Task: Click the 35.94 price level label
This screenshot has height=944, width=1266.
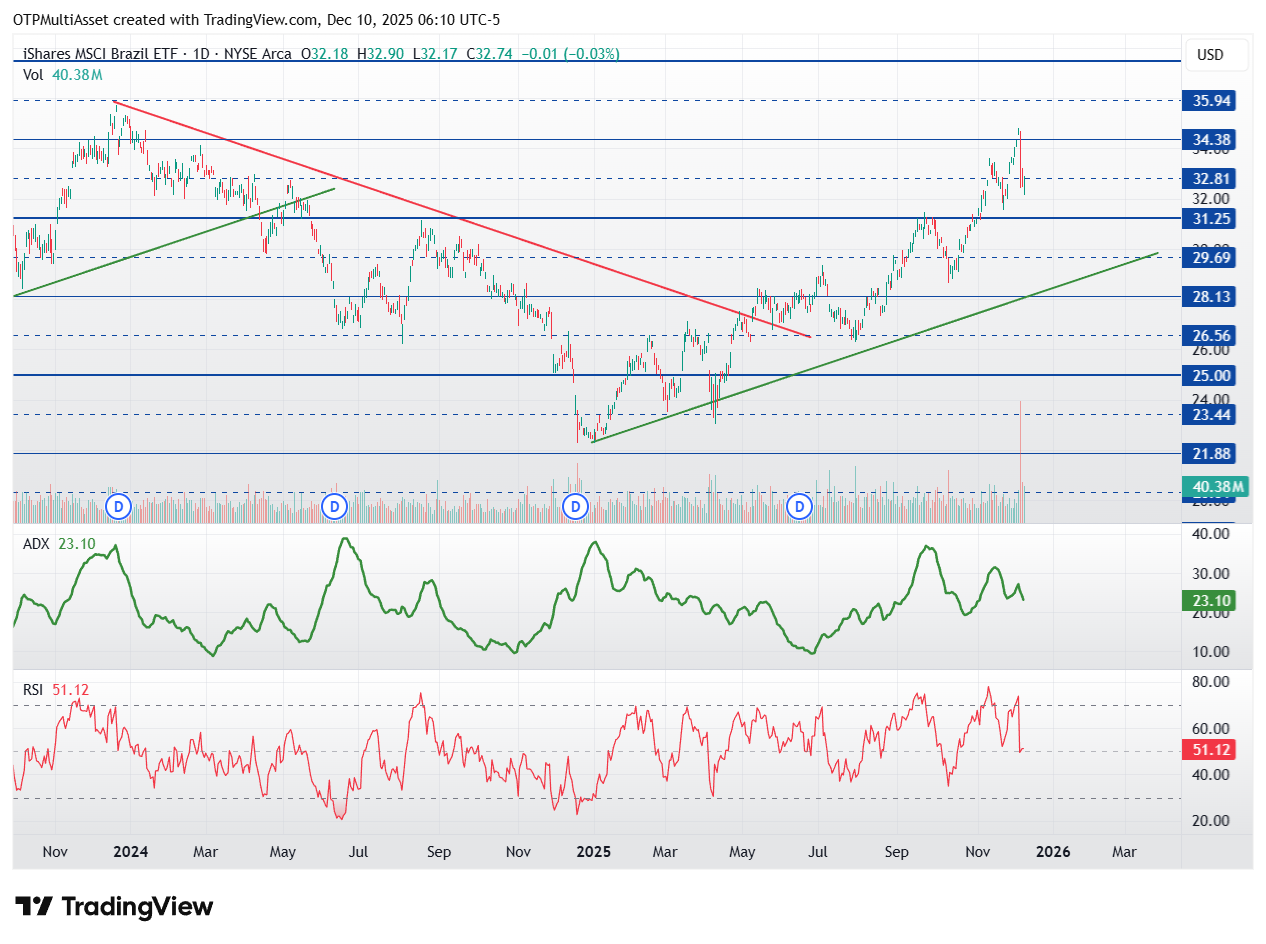Action: pos(1209,100)
